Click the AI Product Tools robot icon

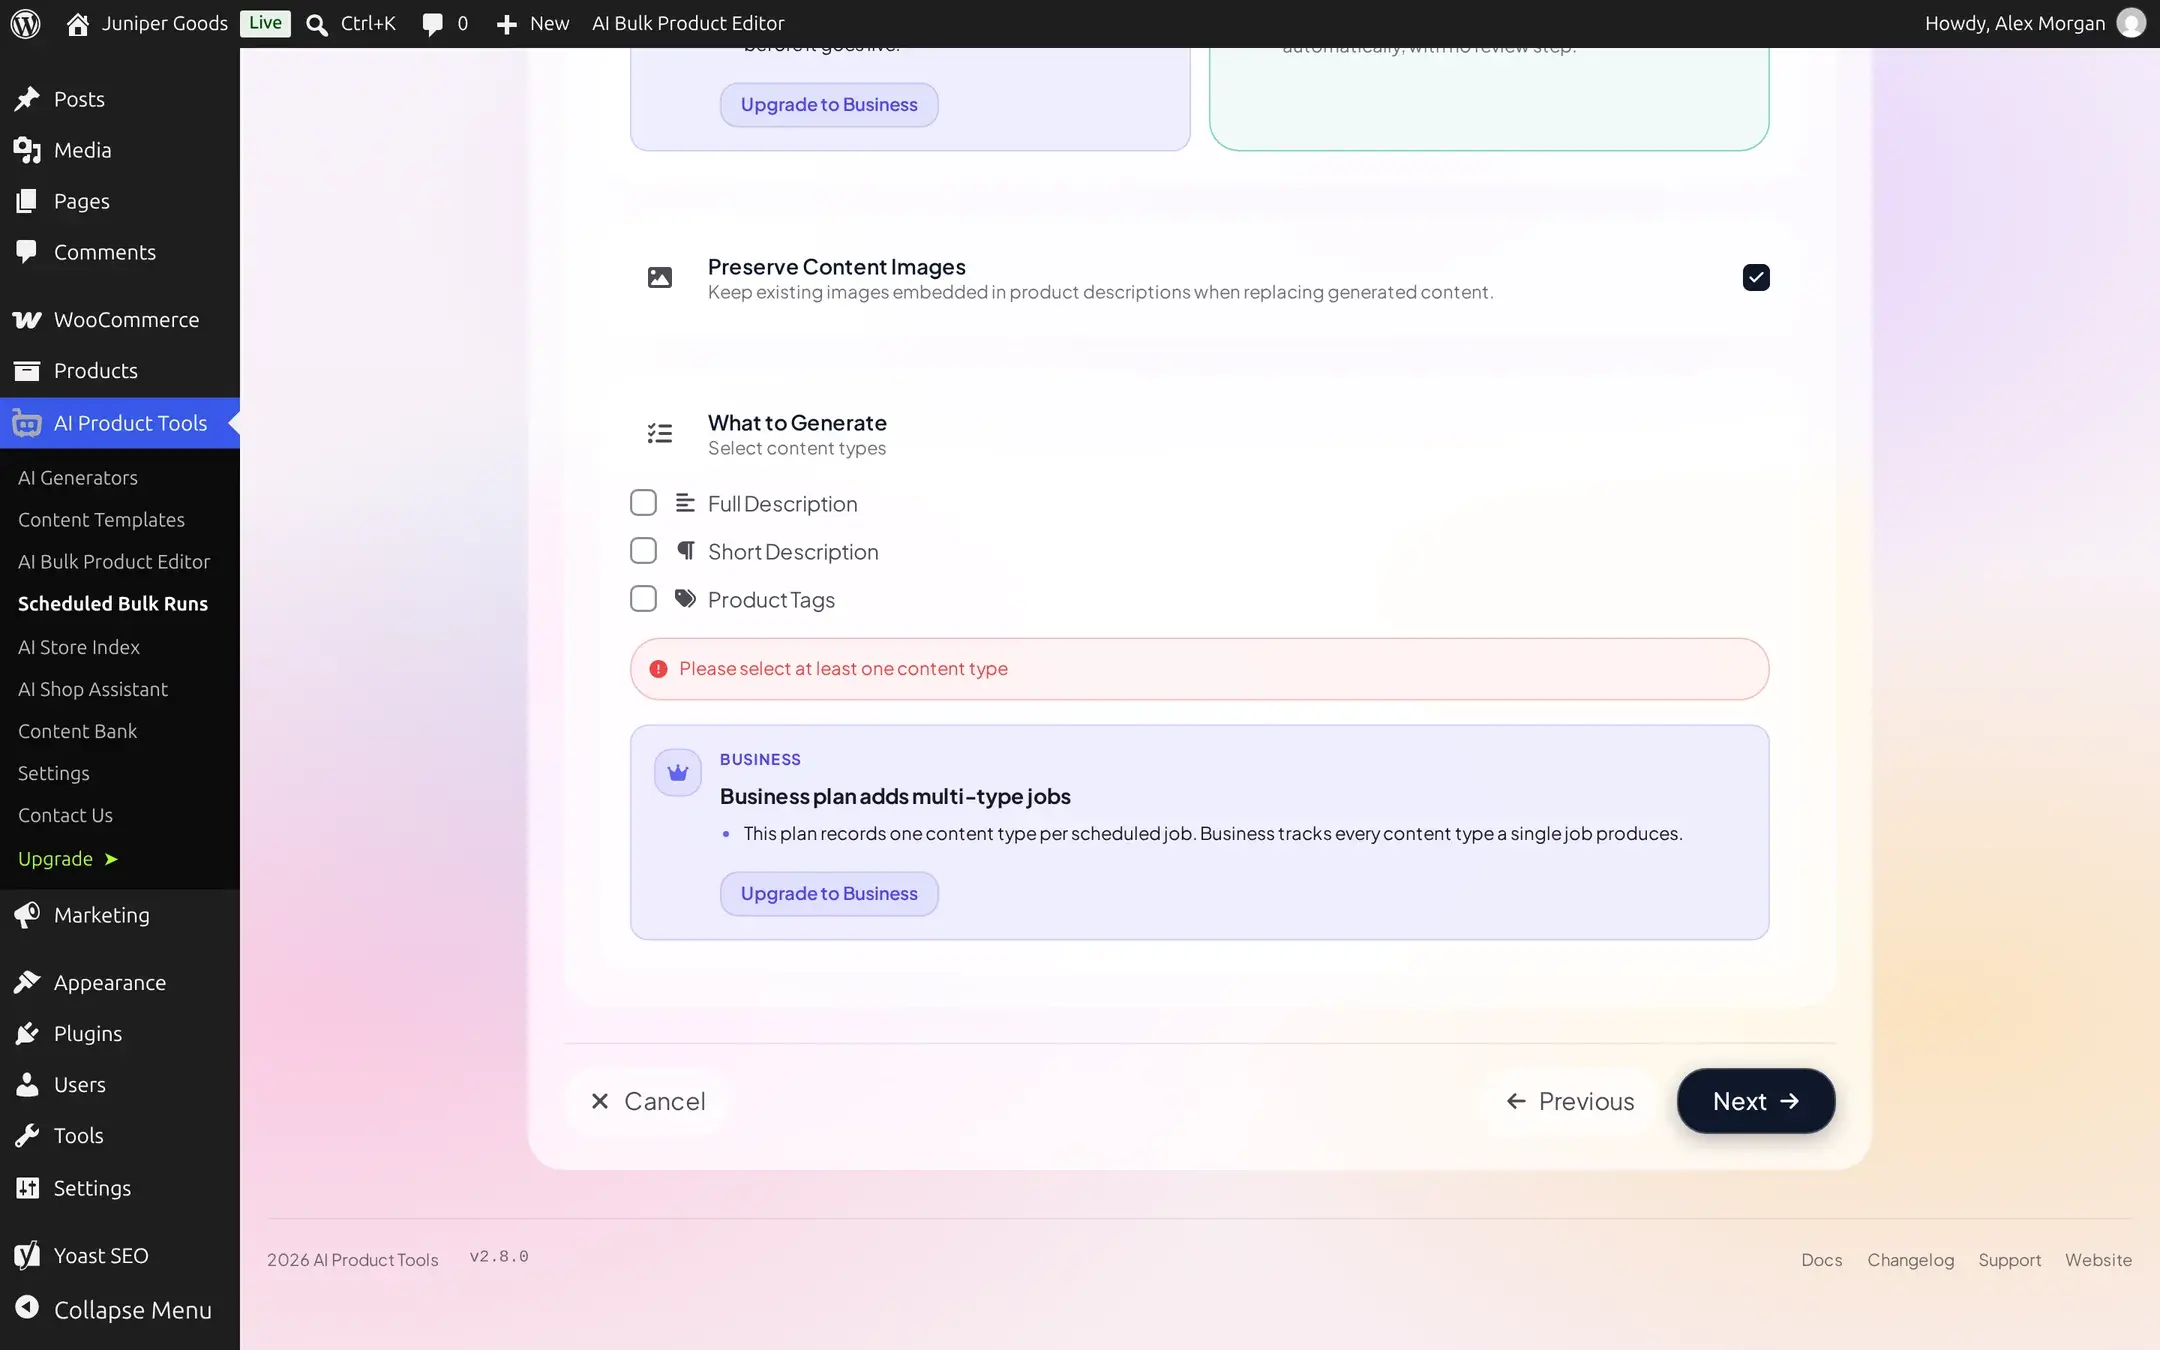[x=27, y=423]
